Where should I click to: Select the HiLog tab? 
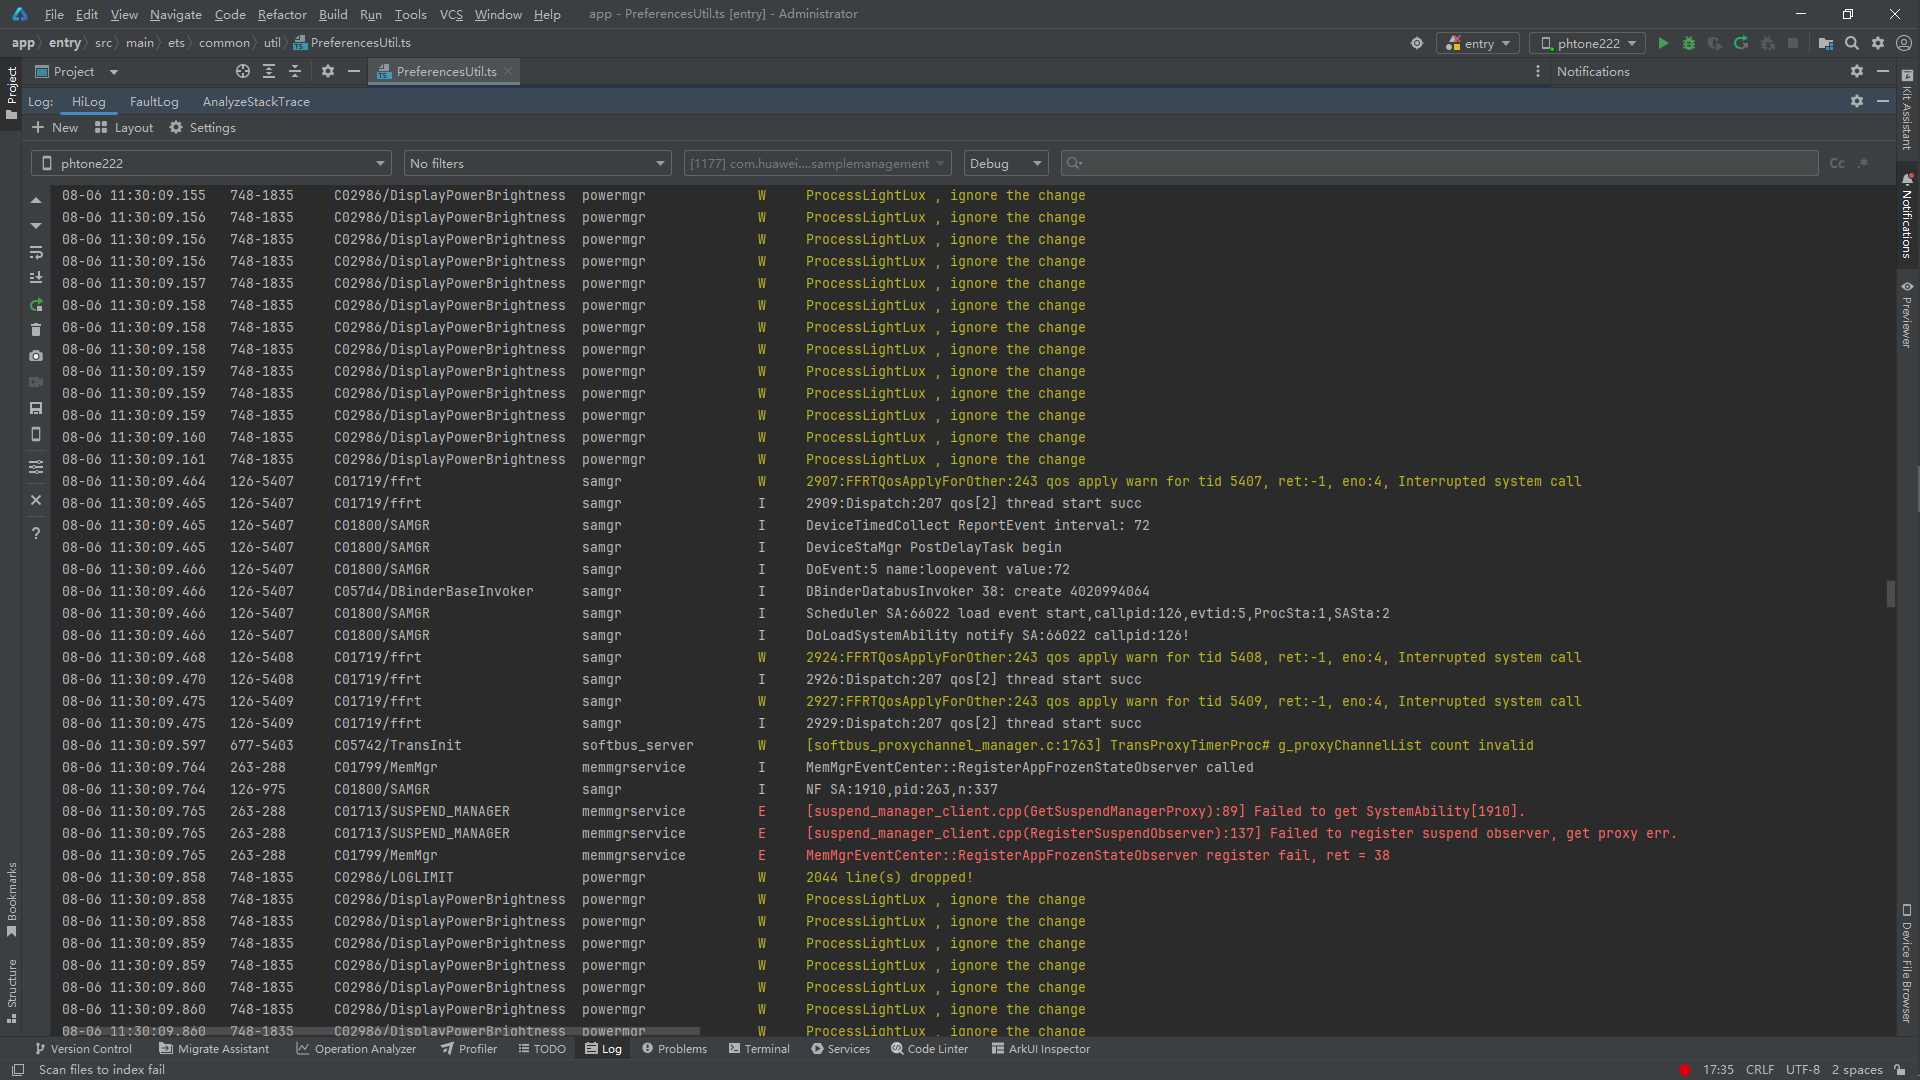point(88,101)
